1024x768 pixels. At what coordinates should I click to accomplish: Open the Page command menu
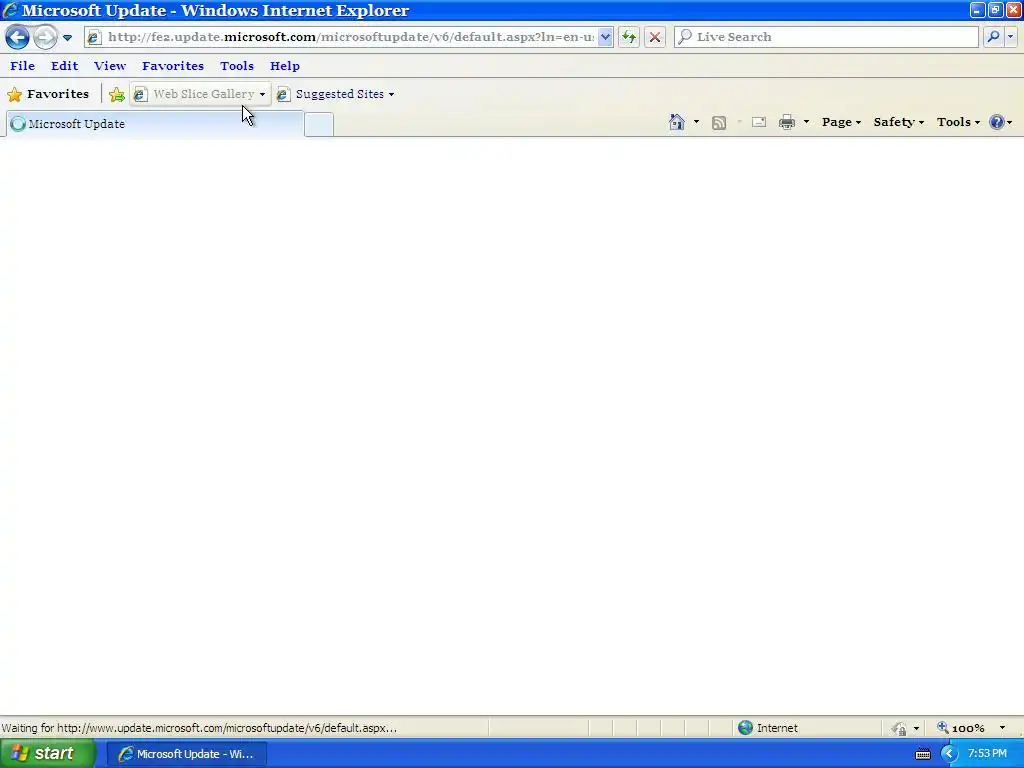click(x=841, y=122)
